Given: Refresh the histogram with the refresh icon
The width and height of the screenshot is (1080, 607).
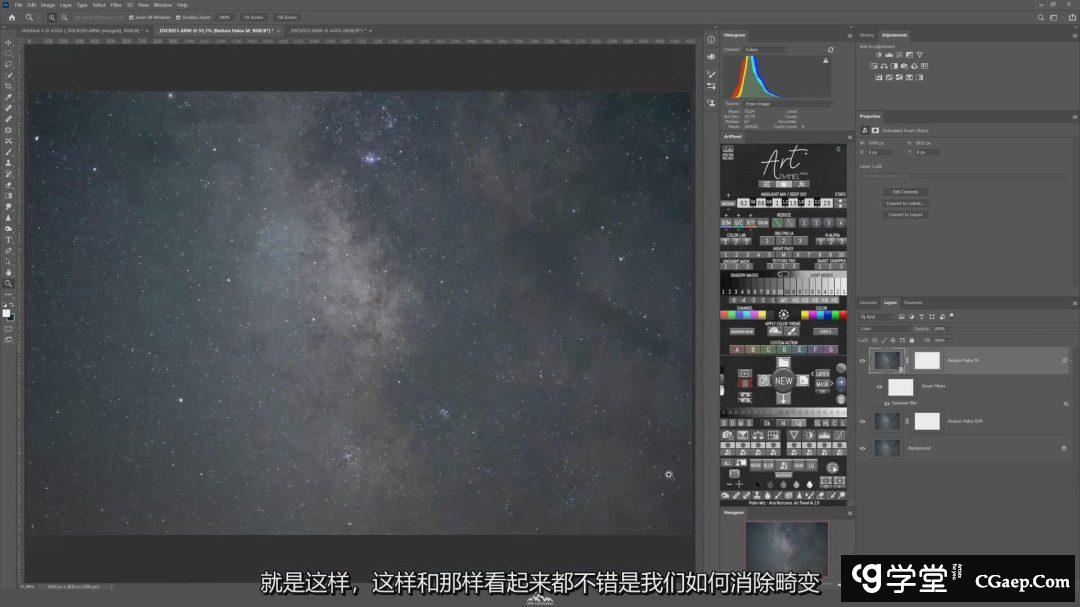Looking at the screenshot, I should pyautogui.click(x=830, y=49).
